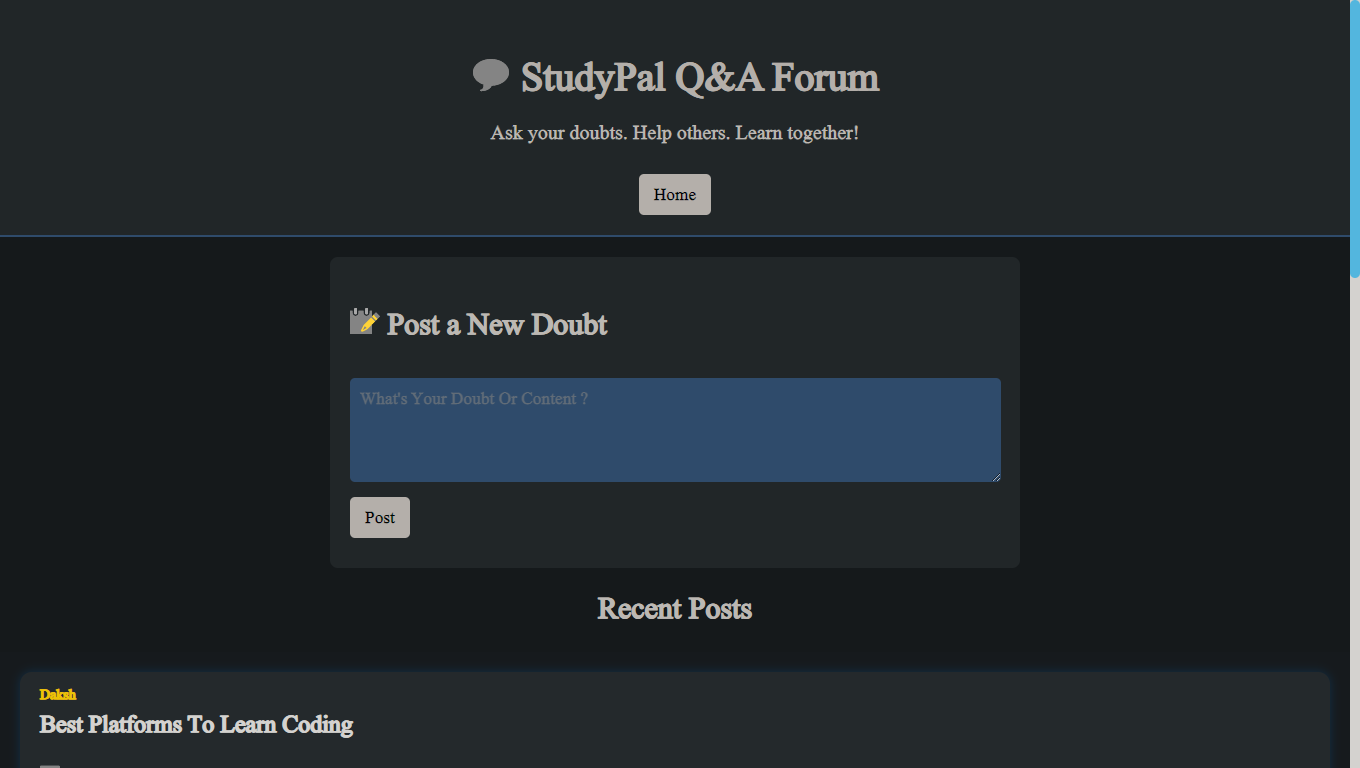Viewport: 1360px width, 768px height.
Task: Click the scrollbar track below the thumb
Action: tap(1355, 522)
